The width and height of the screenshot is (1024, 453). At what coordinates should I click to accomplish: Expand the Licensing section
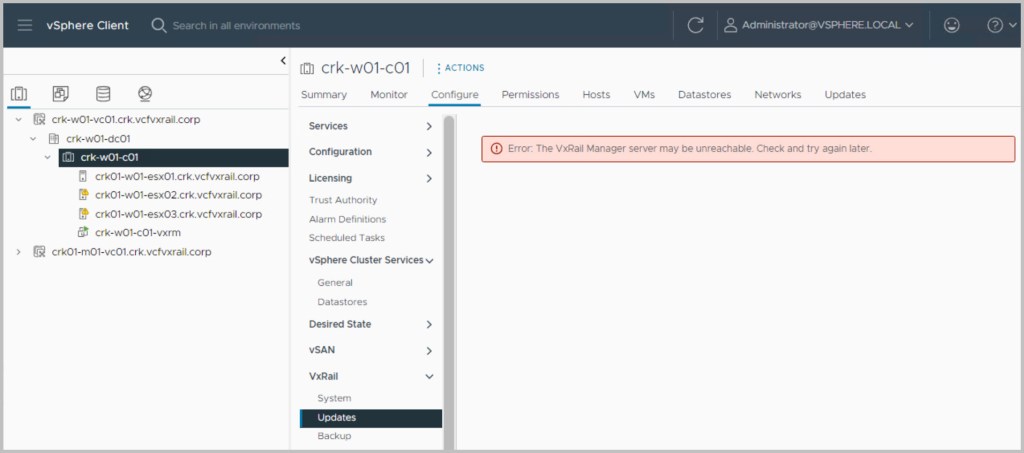point(429,179)
